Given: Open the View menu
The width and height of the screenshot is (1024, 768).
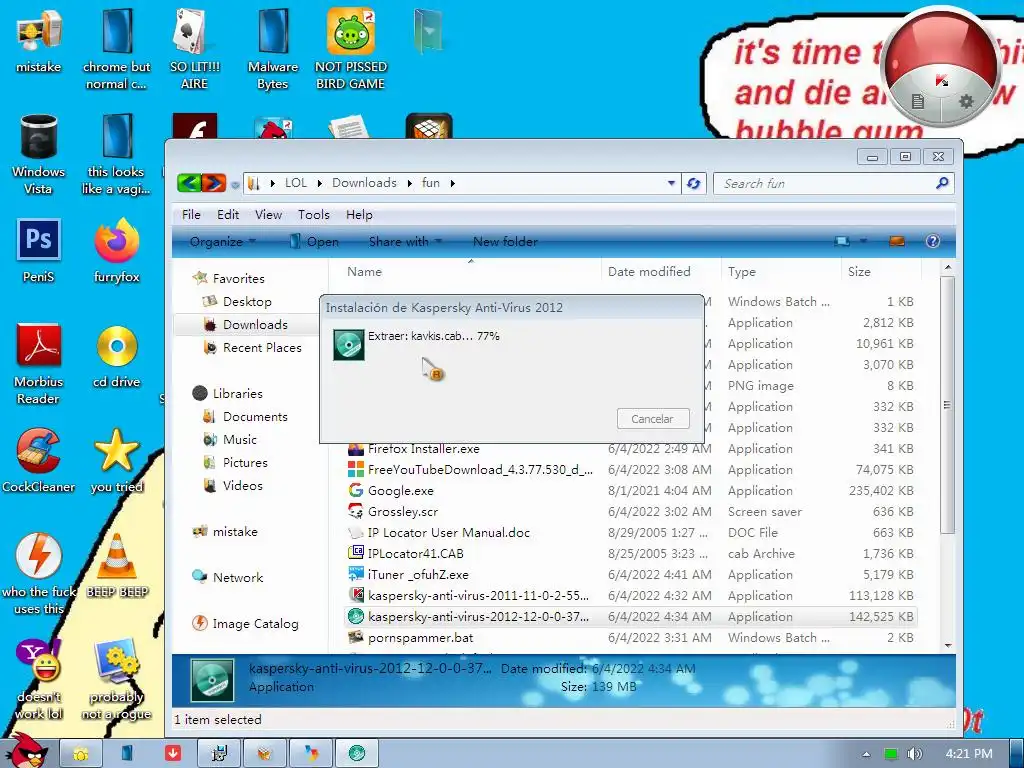Looking at the screenshot, I should pos(268,215).
